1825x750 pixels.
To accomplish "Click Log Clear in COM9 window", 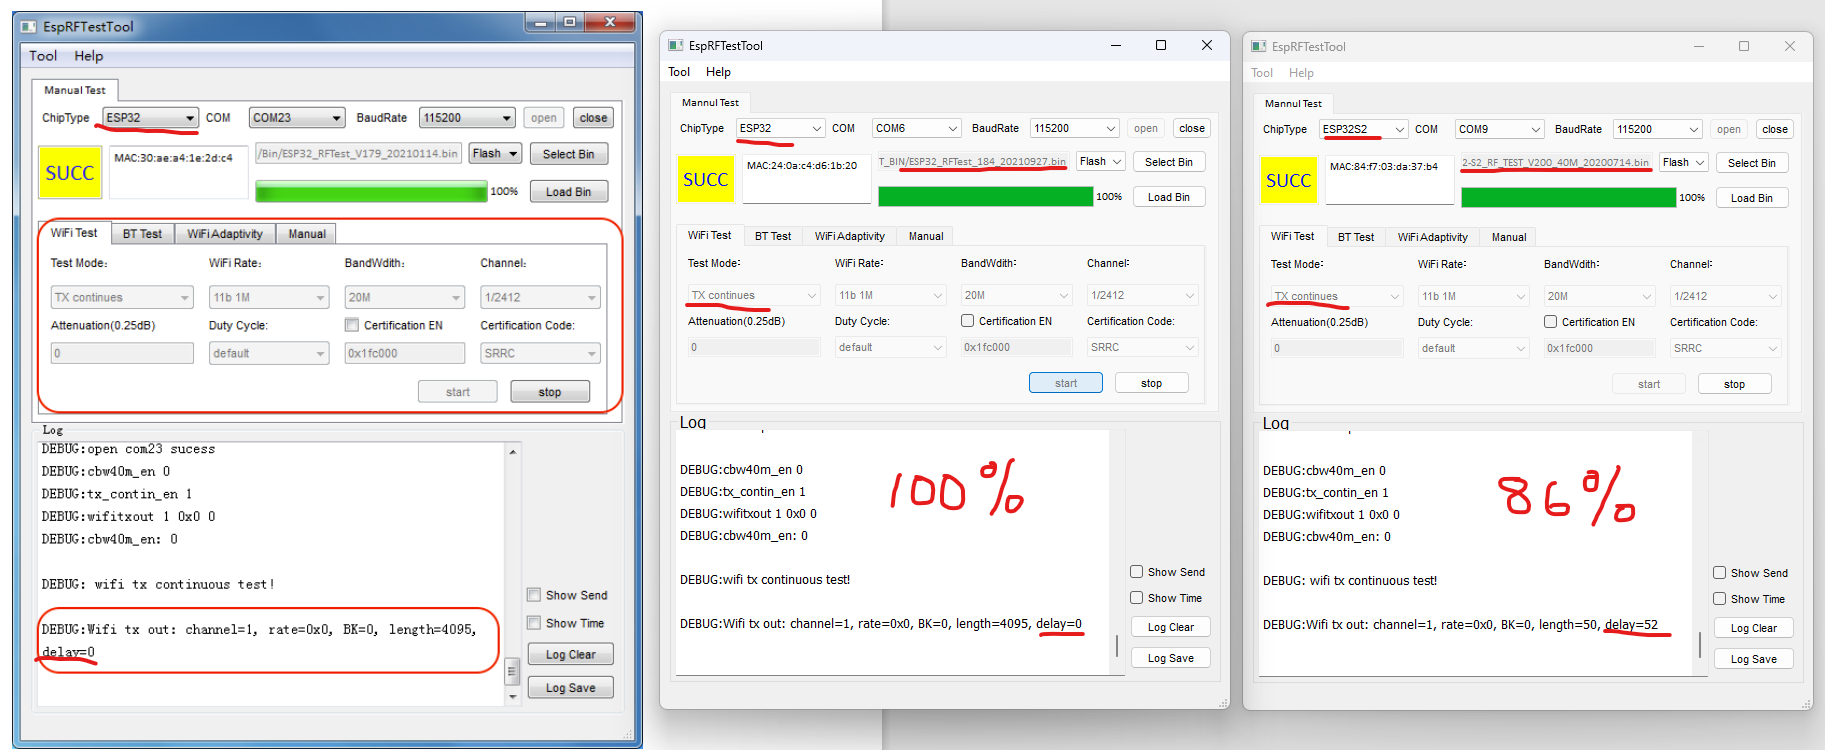I will tap(1754, 628).
